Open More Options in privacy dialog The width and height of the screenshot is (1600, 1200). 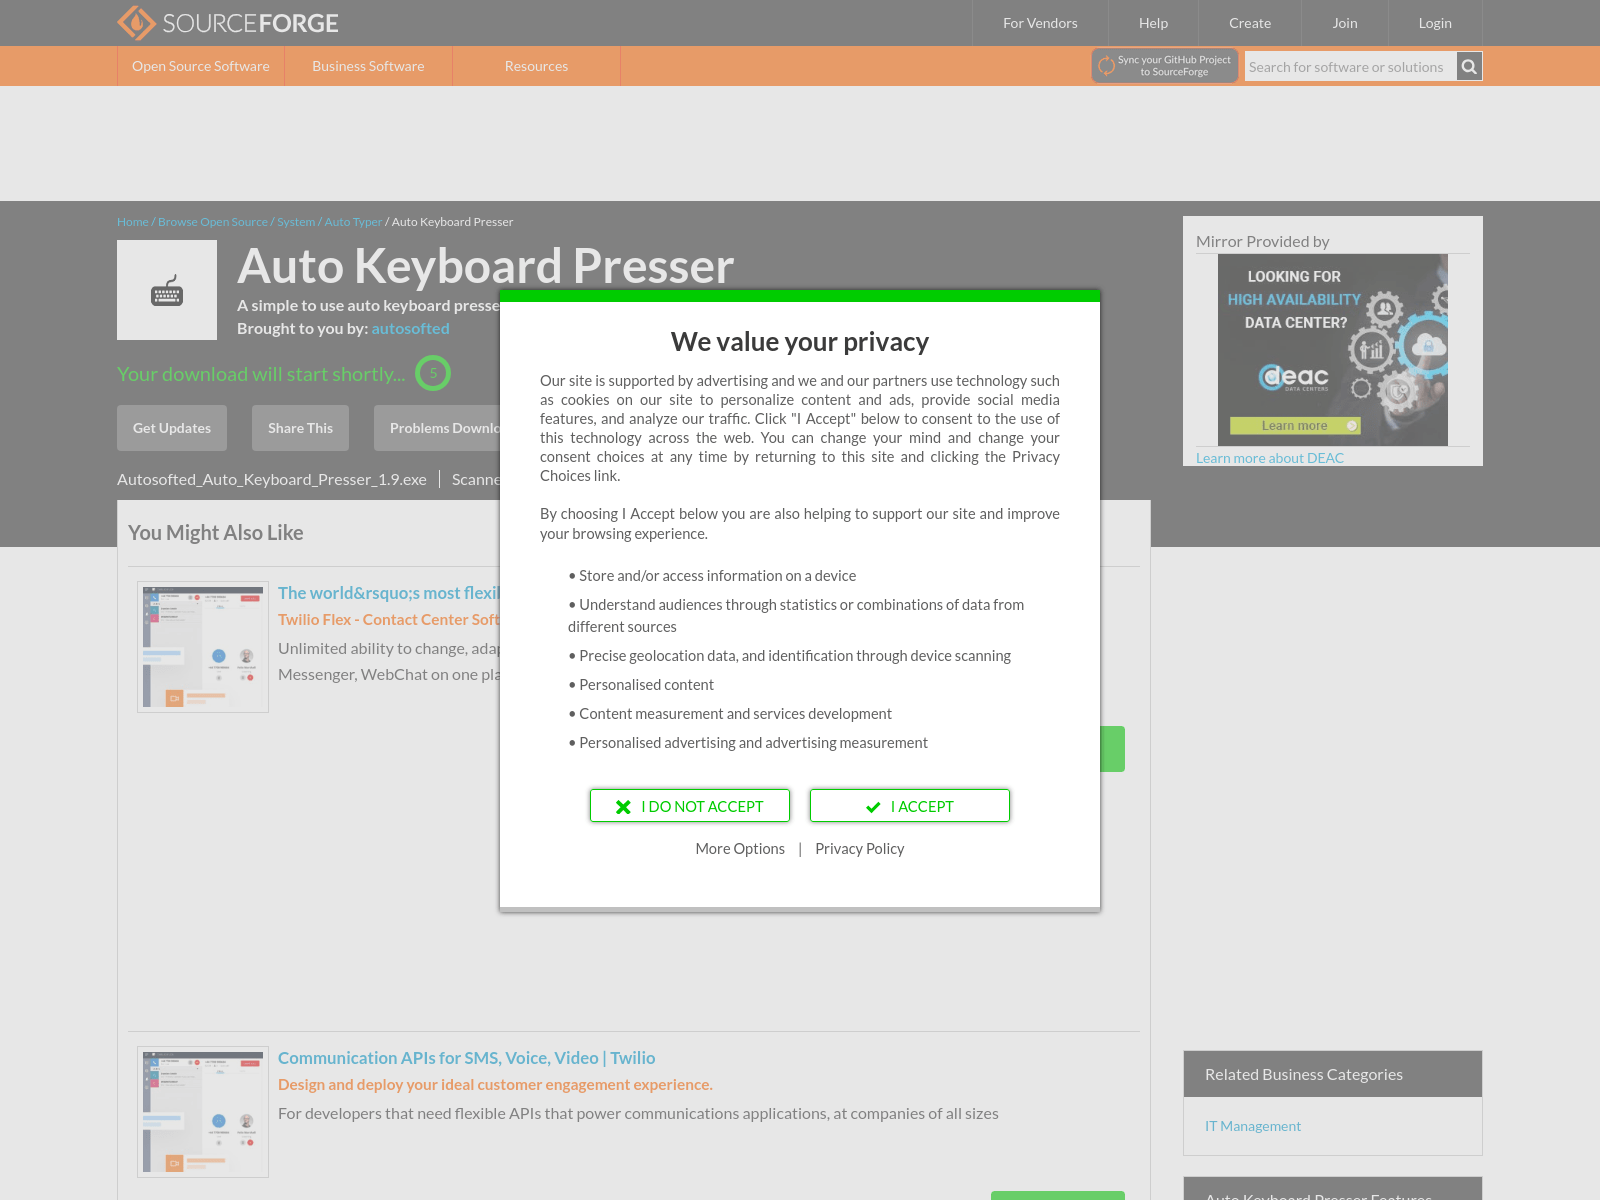pyautogui.click(x=740, y=849)
